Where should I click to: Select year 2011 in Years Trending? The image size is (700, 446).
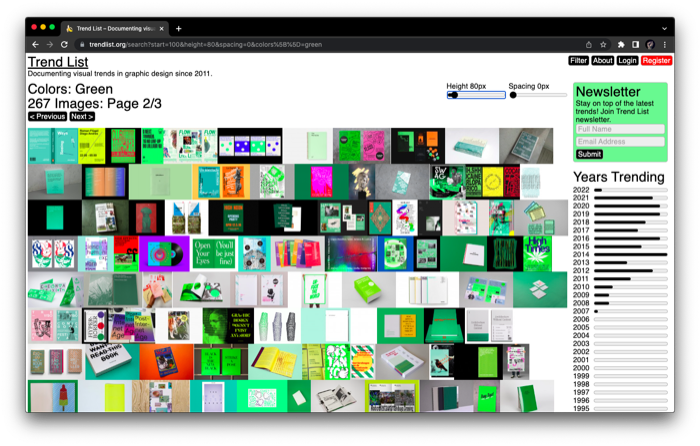click(x=581, y=279)
